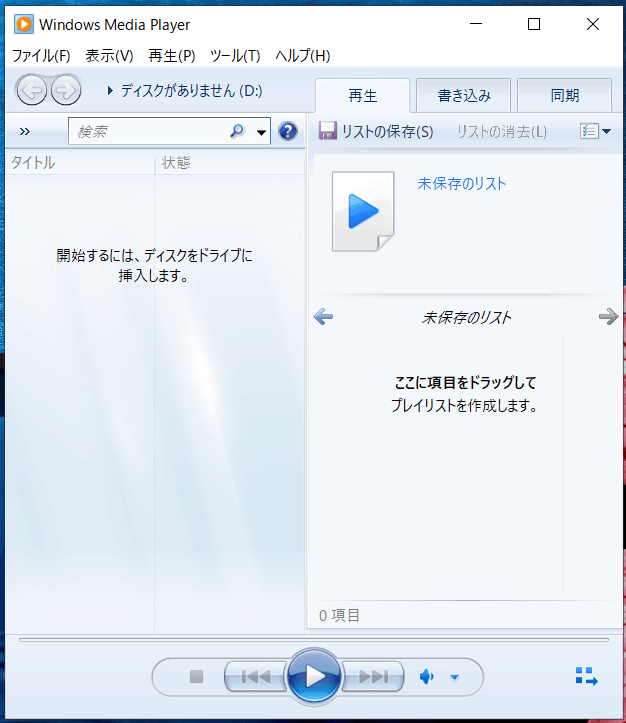The width and height of the screenshot is (626, 723).
Task: Click the 状態 column header
Action: pos(230,163)
